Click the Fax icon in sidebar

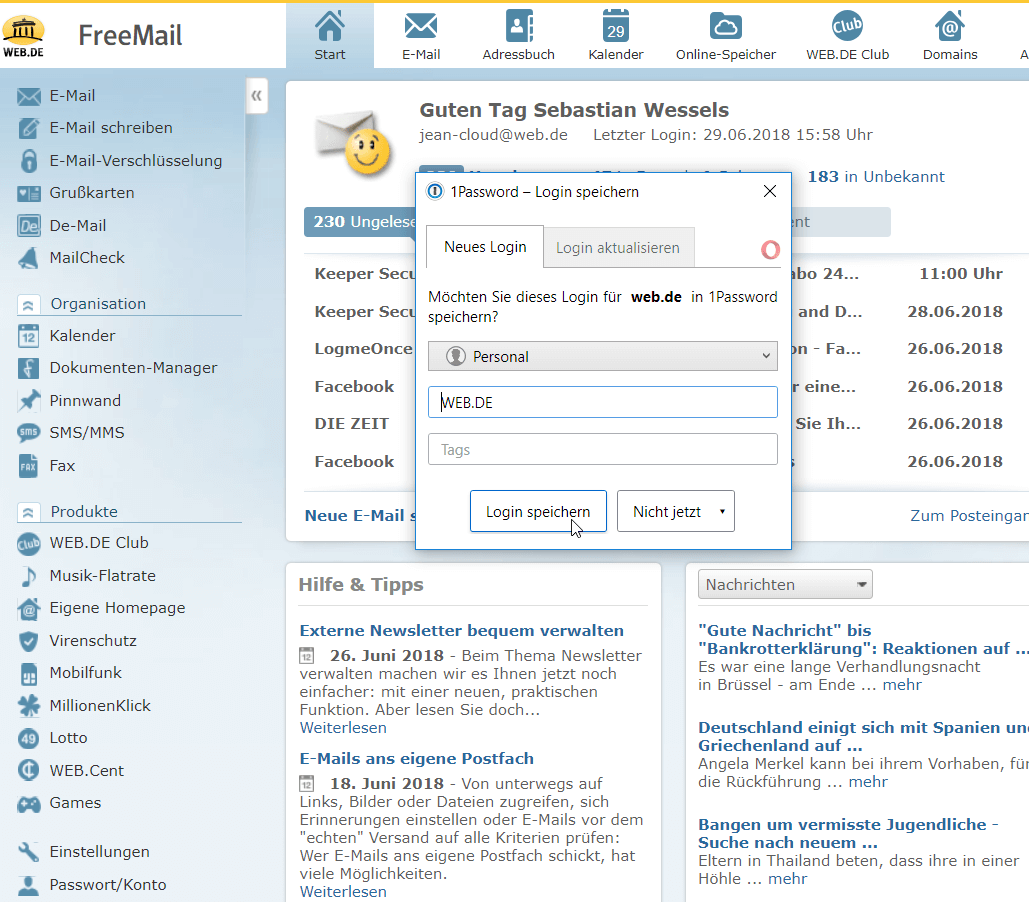click(28, 466)
